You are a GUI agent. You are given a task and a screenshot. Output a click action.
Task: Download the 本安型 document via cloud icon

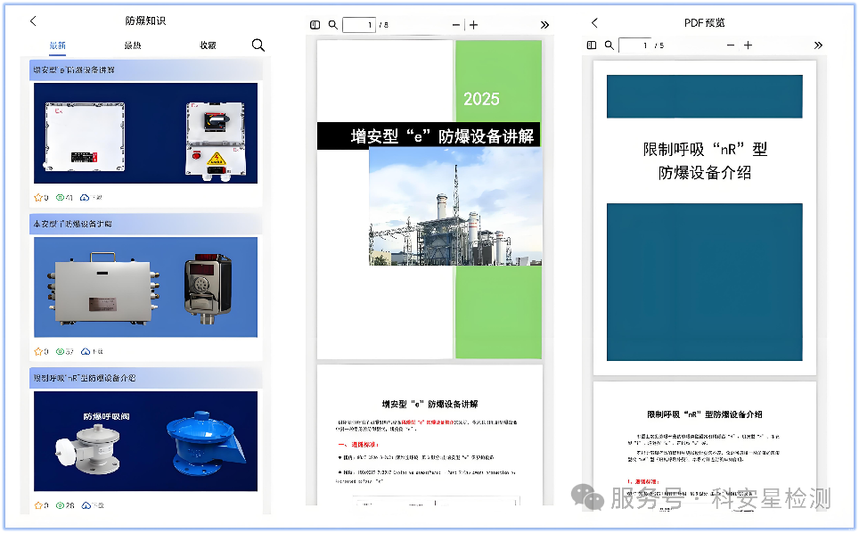[x=85, y=351]
